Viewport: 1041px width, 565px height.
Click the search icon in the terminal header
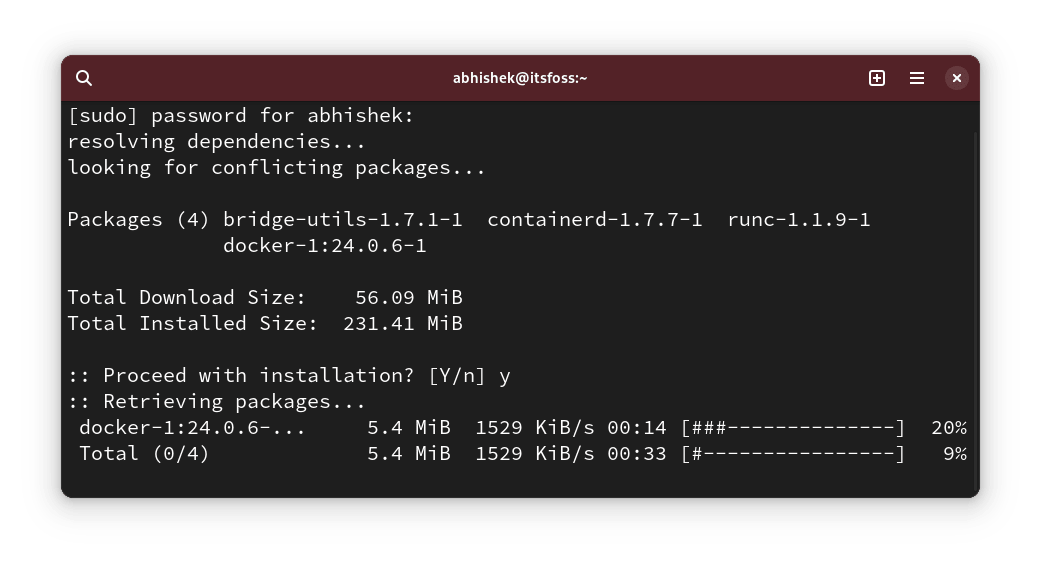(x=84, y=78)
